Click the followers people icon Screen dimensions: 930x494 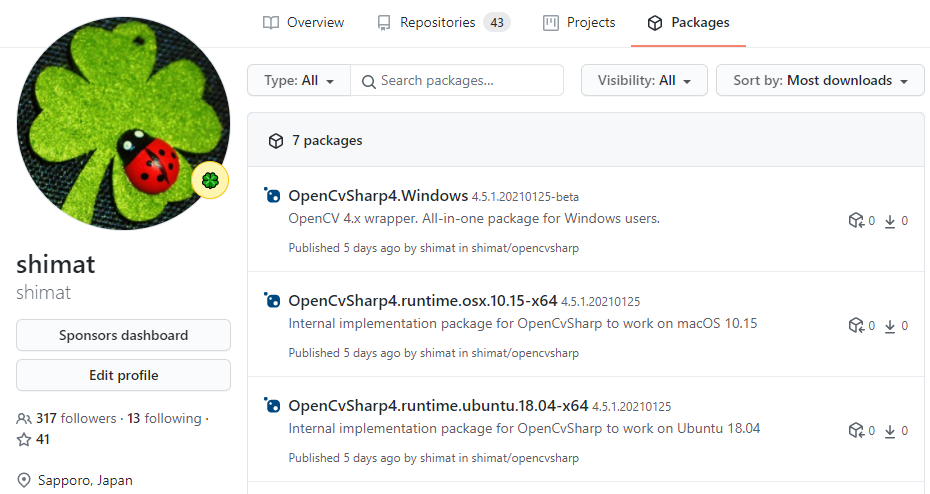tap(24, 419)
